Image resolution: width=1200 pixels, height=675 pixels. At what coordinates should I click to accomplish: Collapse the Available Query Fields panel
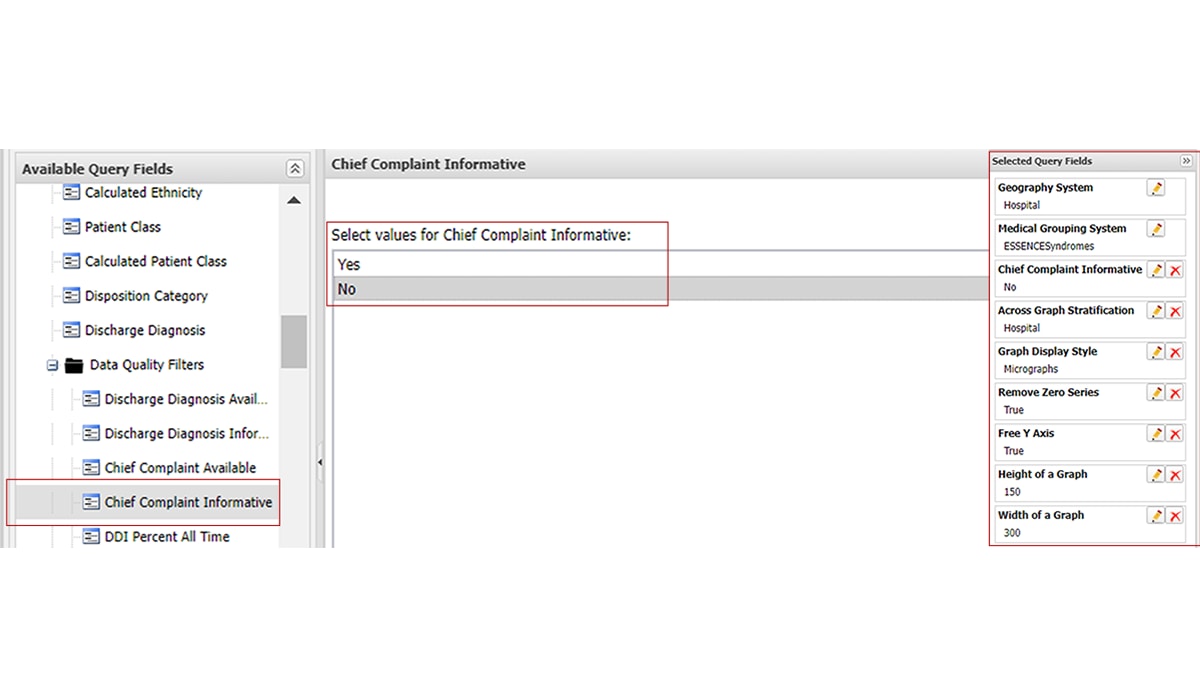coord(294,169)
